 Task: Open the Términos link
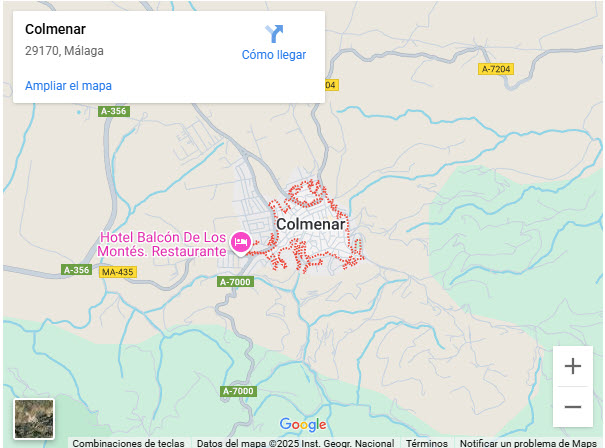[427, 443]
